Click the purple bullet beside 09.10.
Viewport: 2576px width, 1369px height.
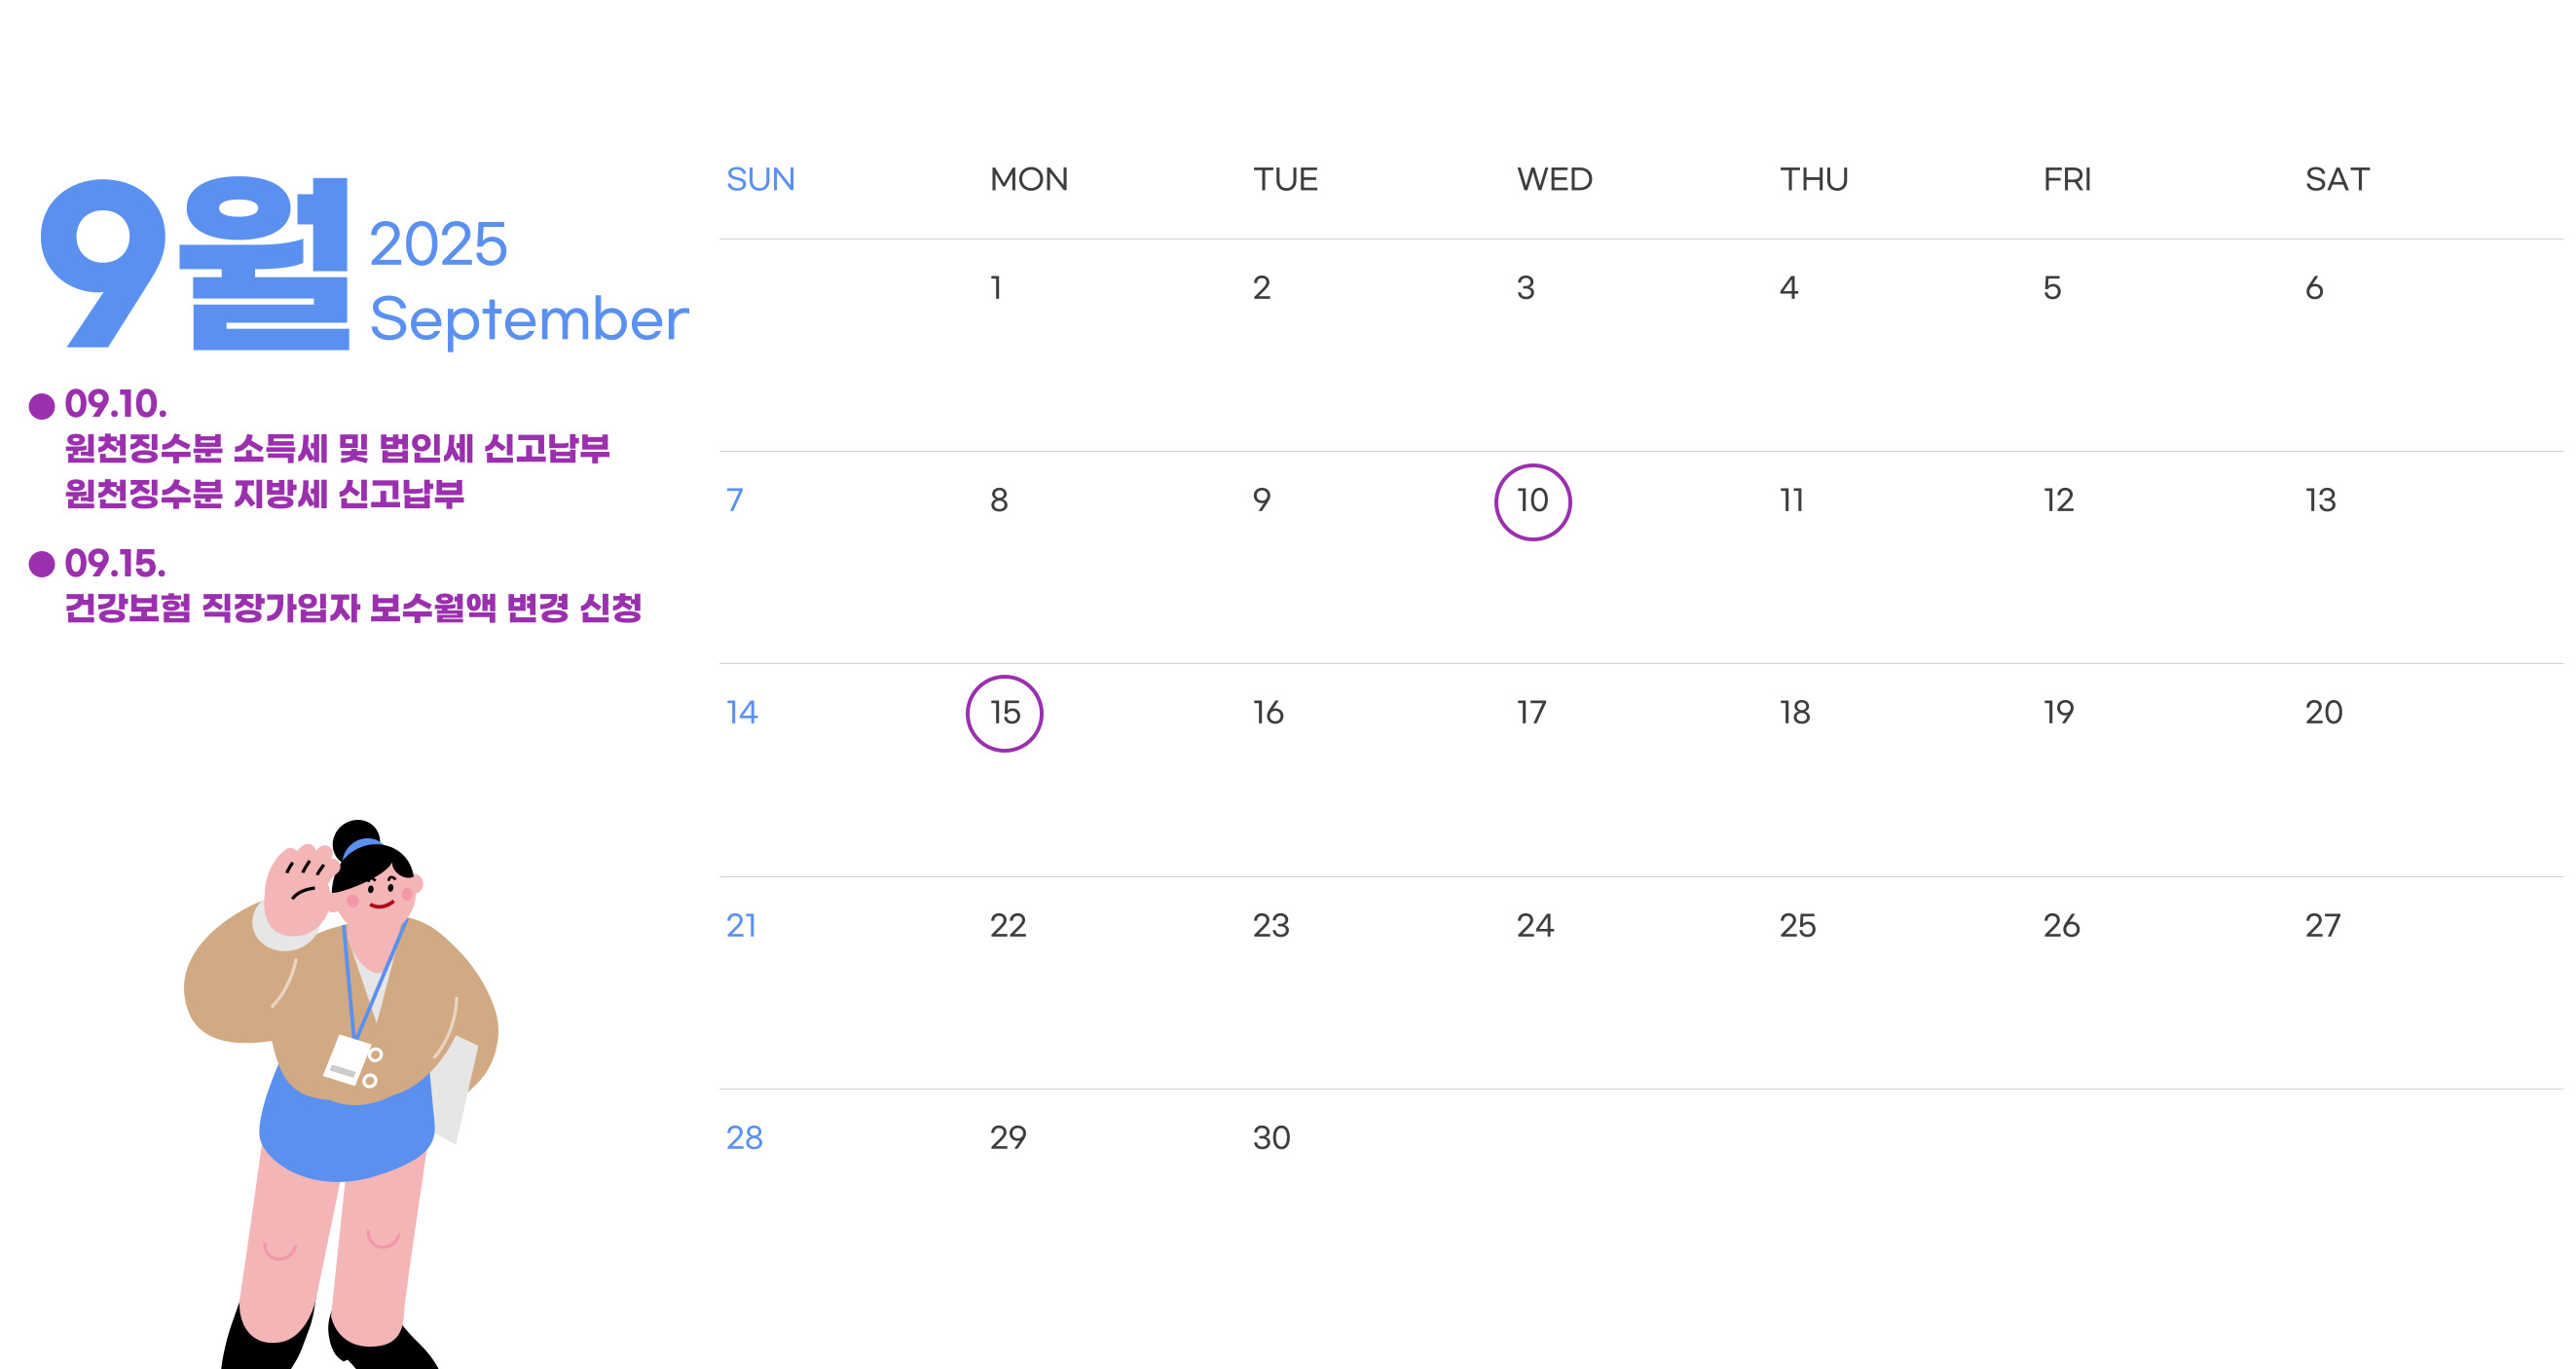41,406
